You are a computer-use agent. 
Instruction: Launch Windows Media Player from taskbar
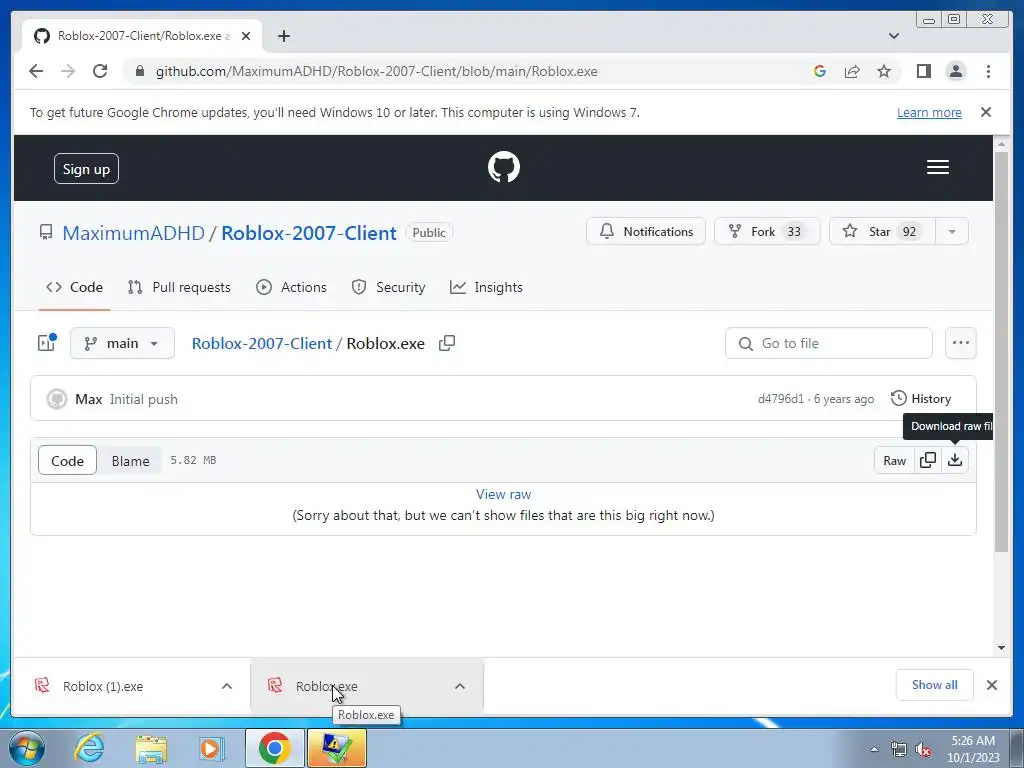tap(212, 748)
